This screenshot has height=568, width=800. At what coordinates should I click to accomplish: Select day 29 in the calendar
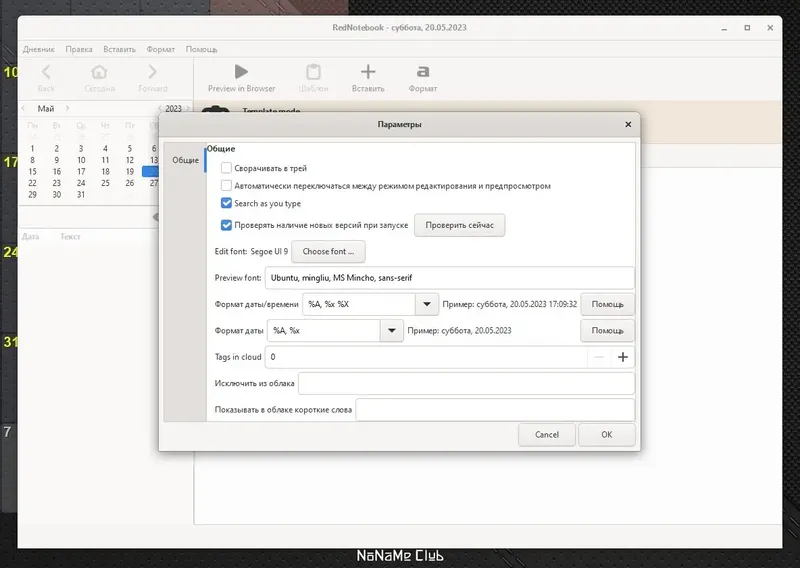pyautogui.click(x=32, y=194)
